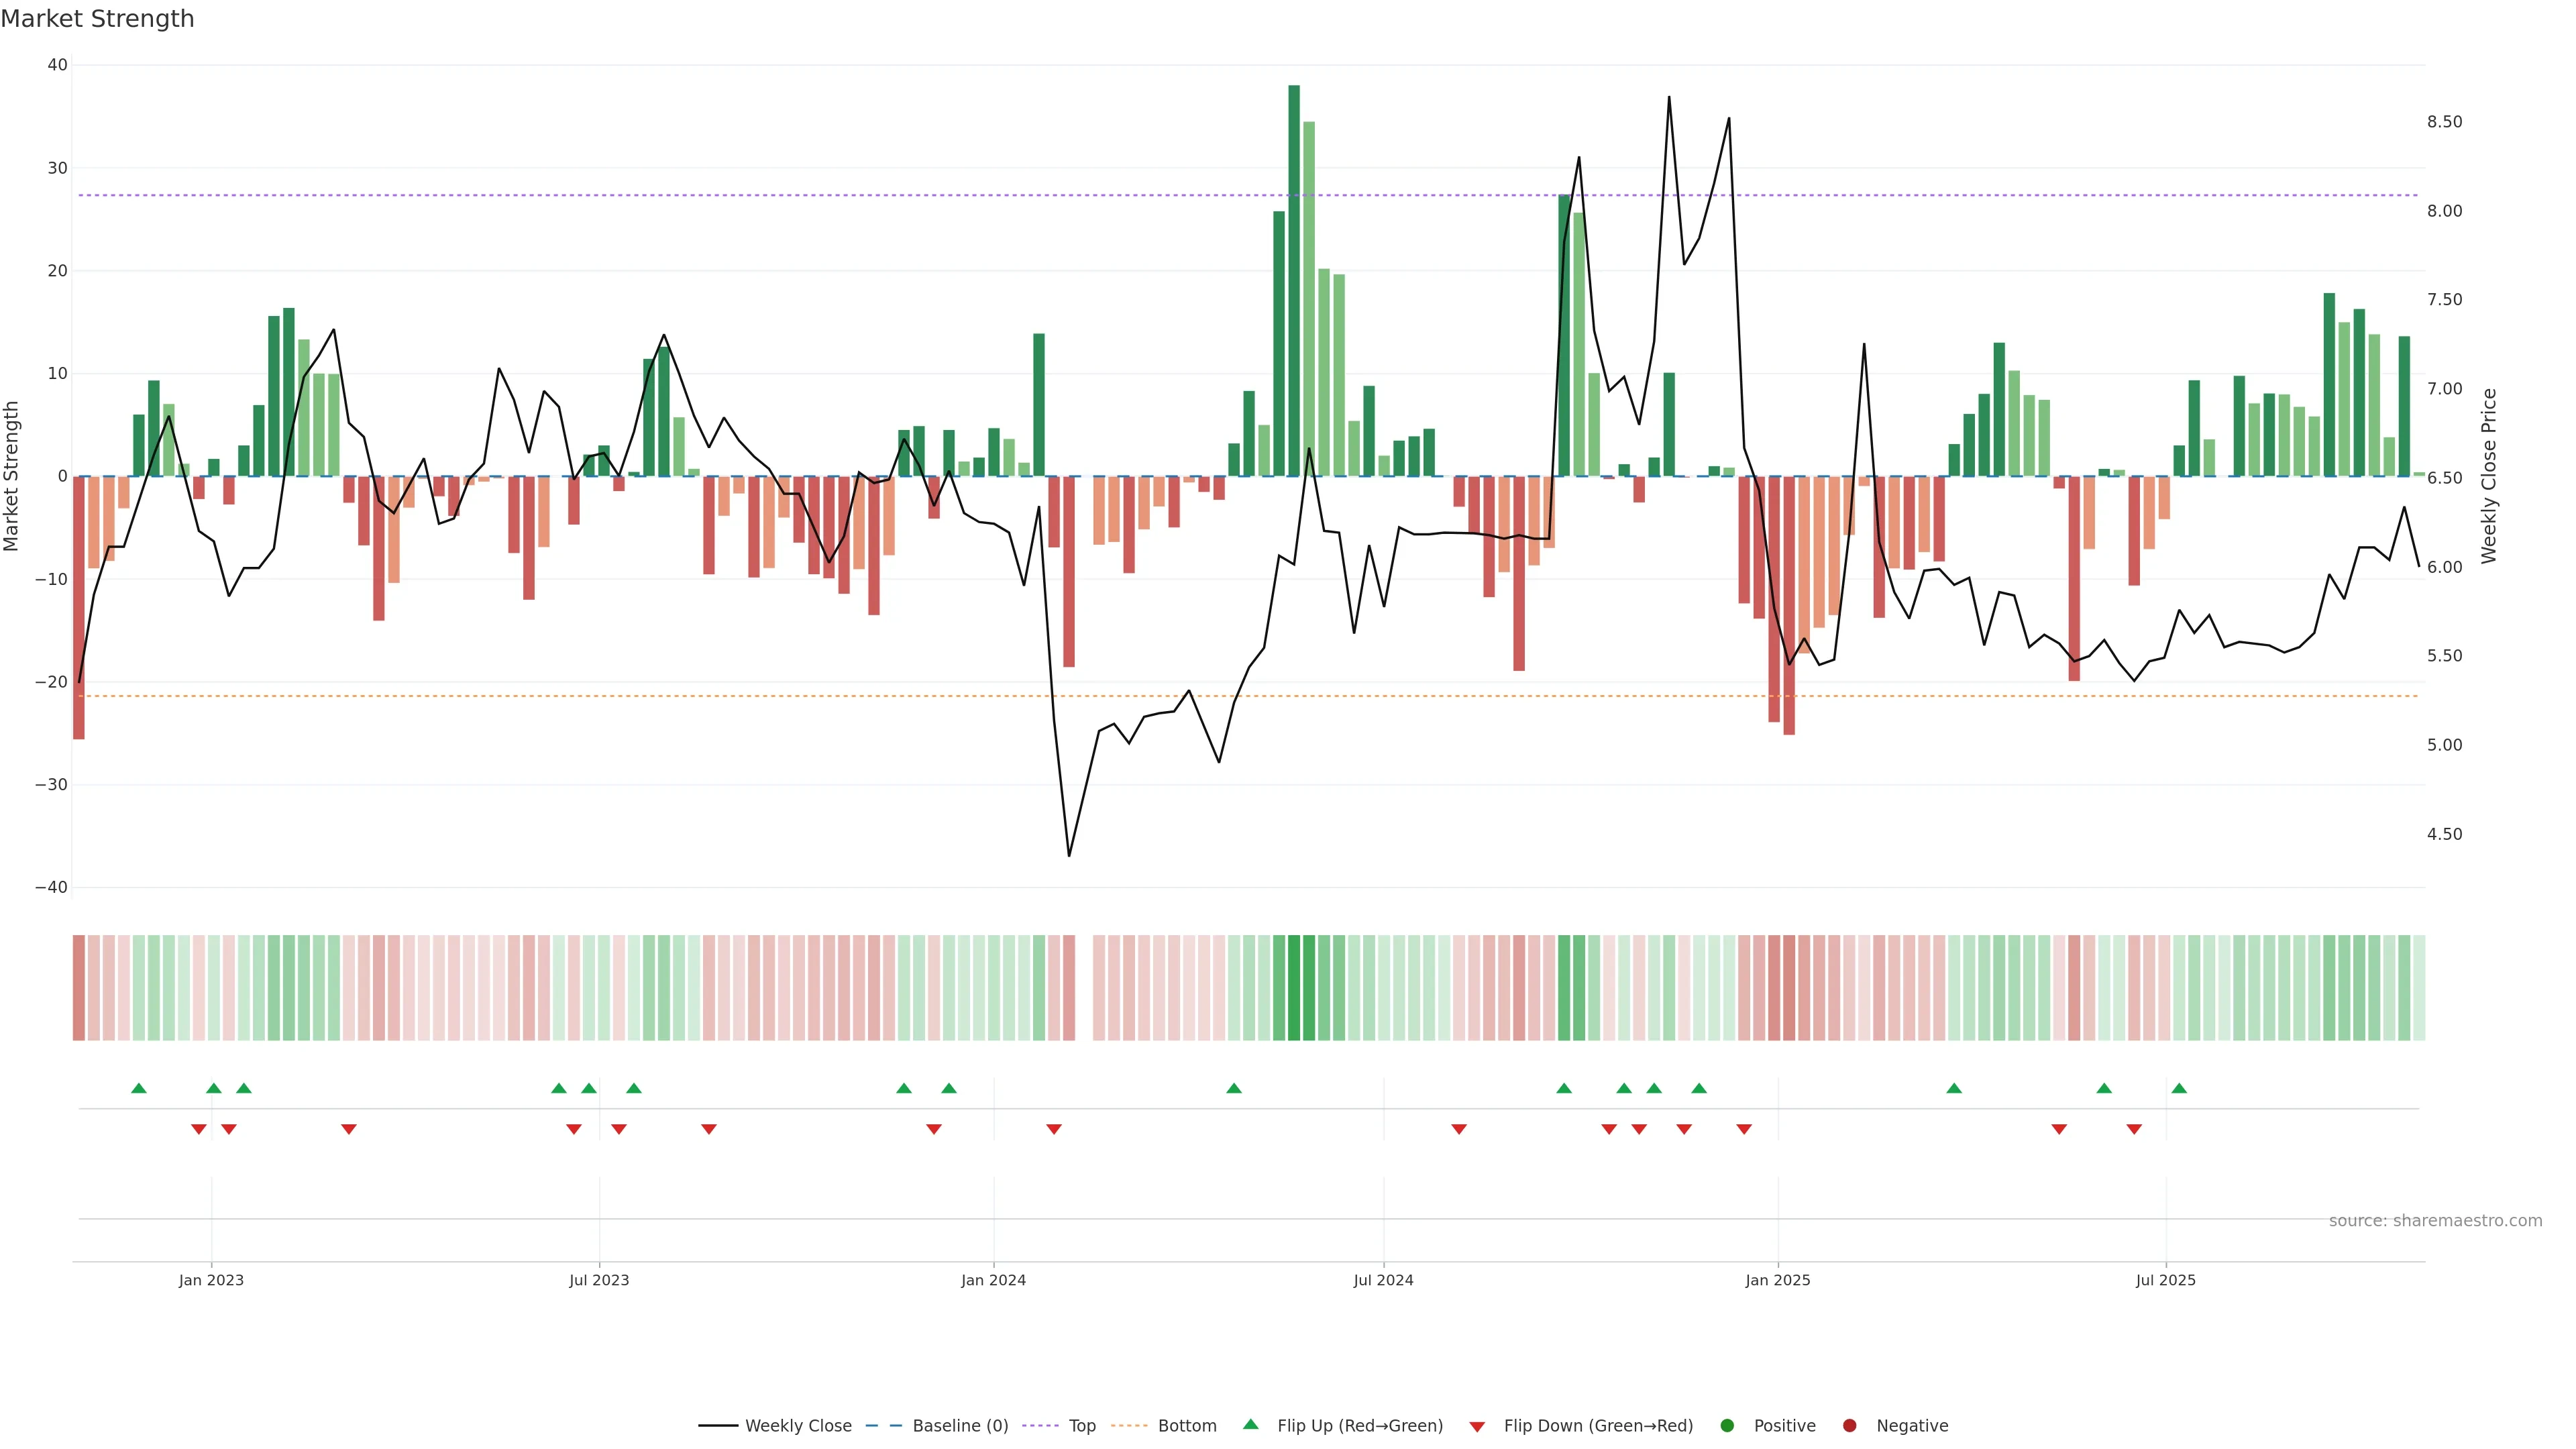Click Flip Up green triangle legend icon
The height and width of the screenshot is (1449, 2576).
1250,1424
